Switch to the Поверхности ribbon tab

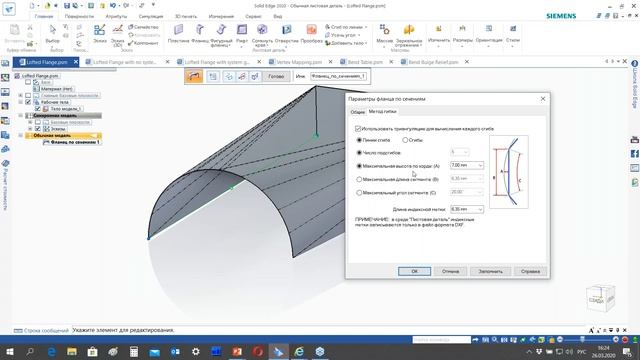click(79, 16)
